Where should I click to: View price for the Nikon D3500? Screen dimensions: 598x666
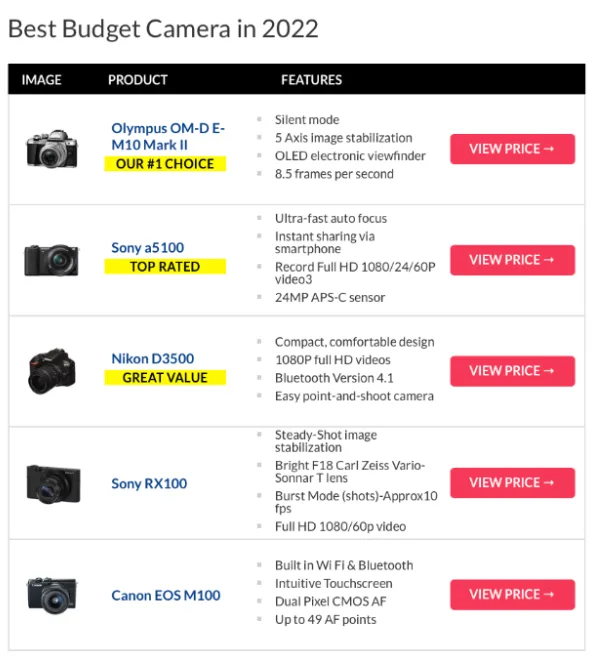(x=512, y=371)
